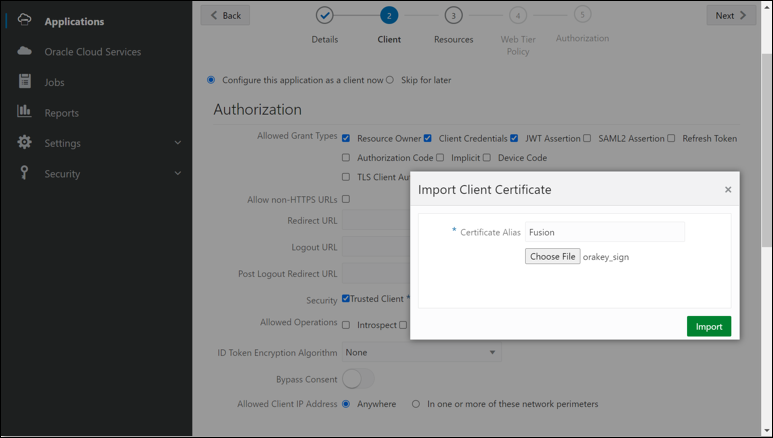This screenshot has height=438, width=773.
Task: Click the completed Details step circle
Action: pos(324,15)
